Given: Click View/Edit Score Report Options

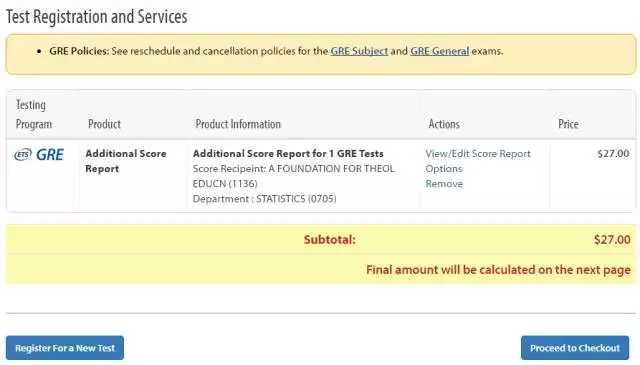Looking at the screenshot, I should click(x=478, y=161).
